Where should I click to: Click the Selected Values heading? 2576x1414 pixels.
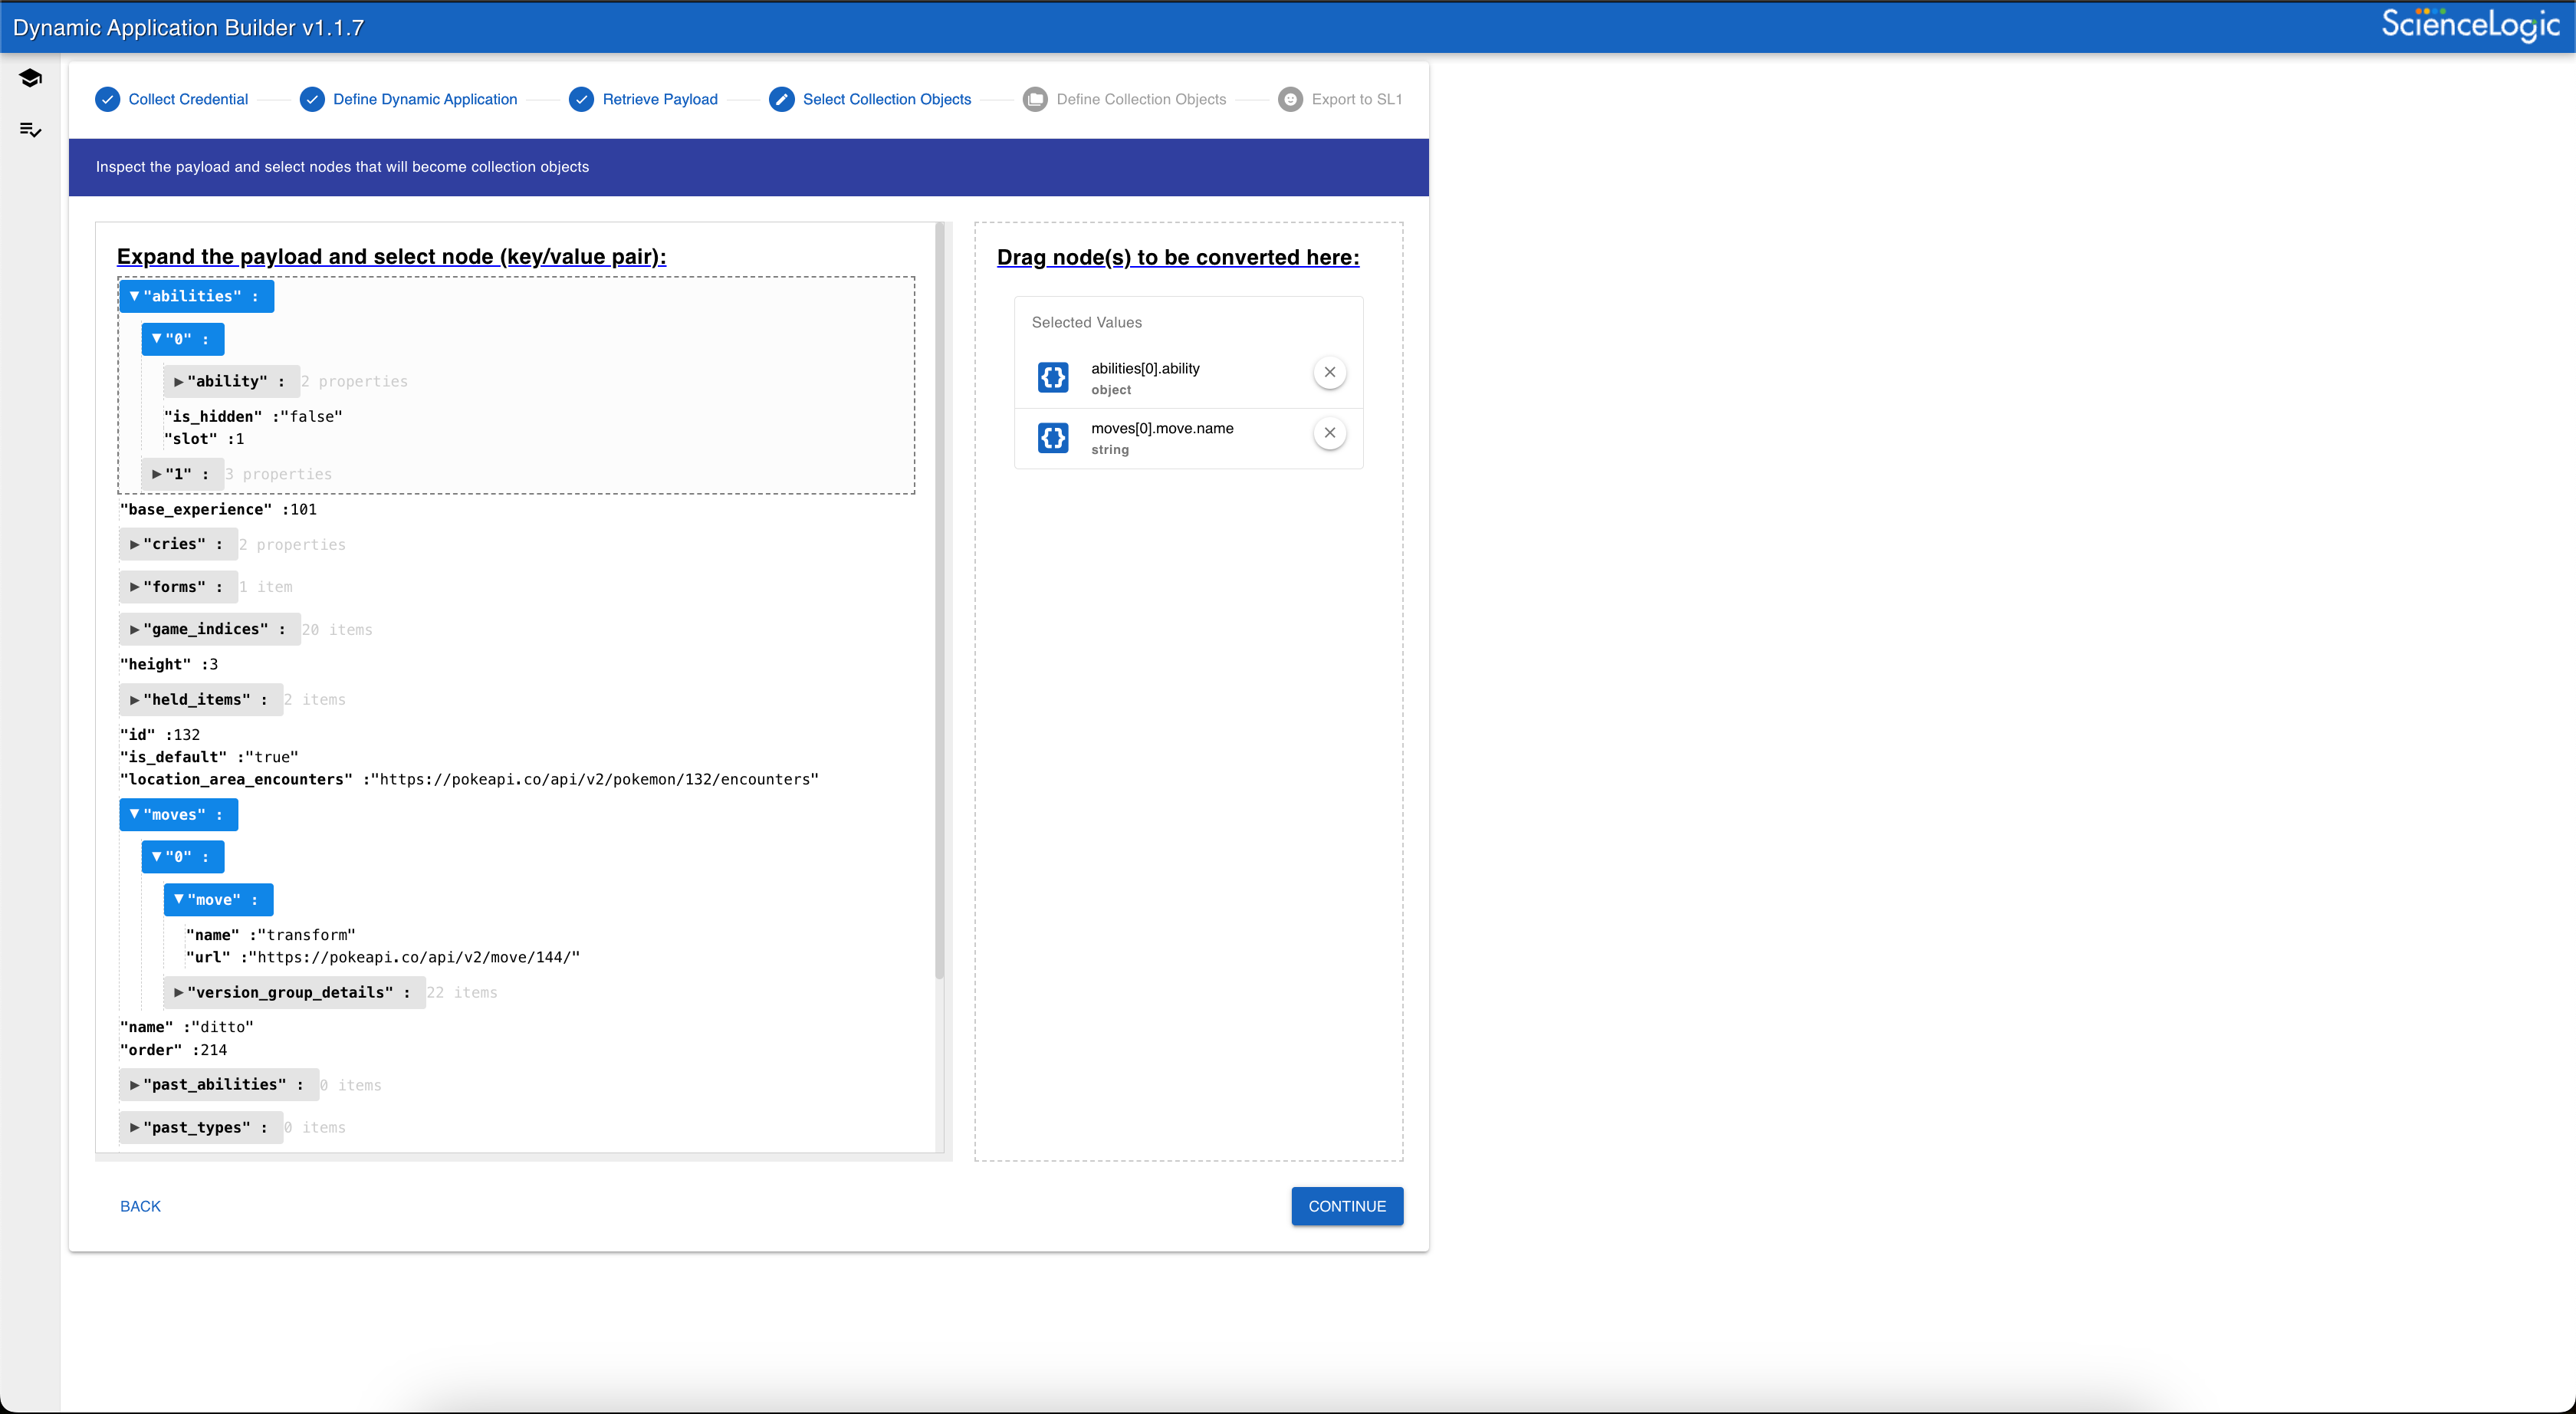click(x=1087, y=322)
